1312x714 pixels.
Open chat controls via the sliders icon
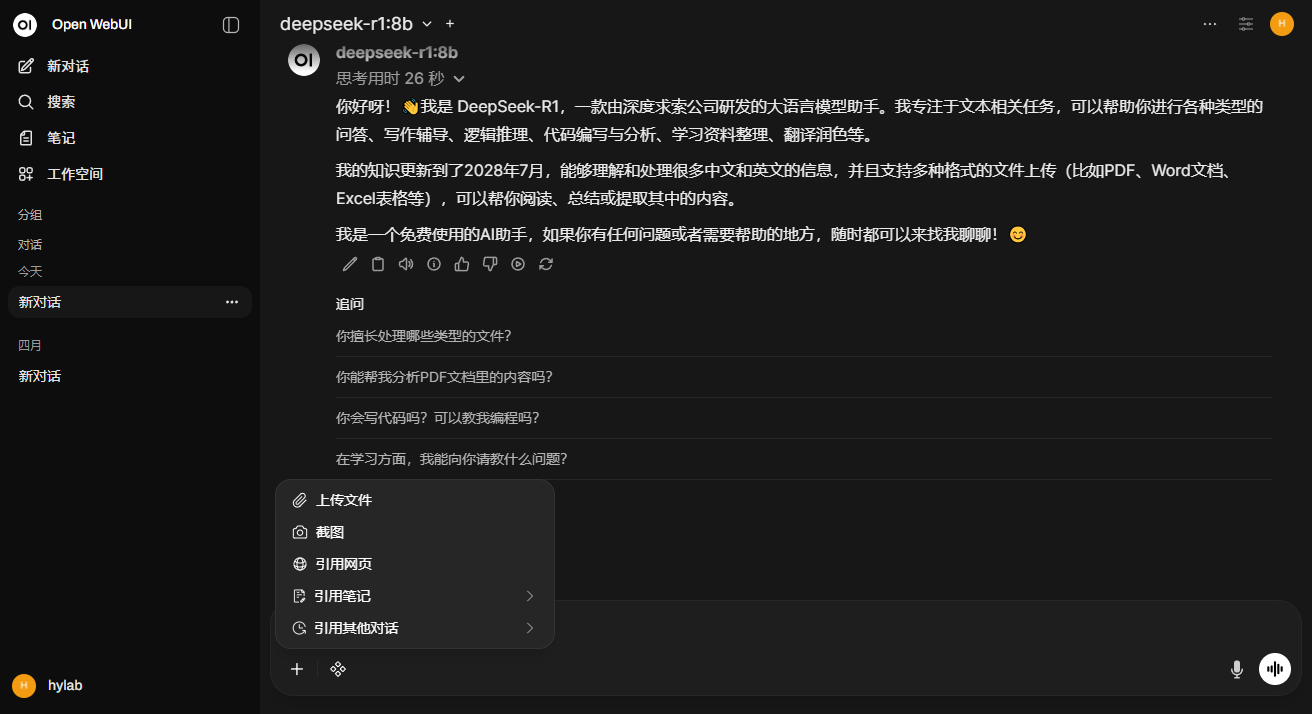coord(1245,23)
